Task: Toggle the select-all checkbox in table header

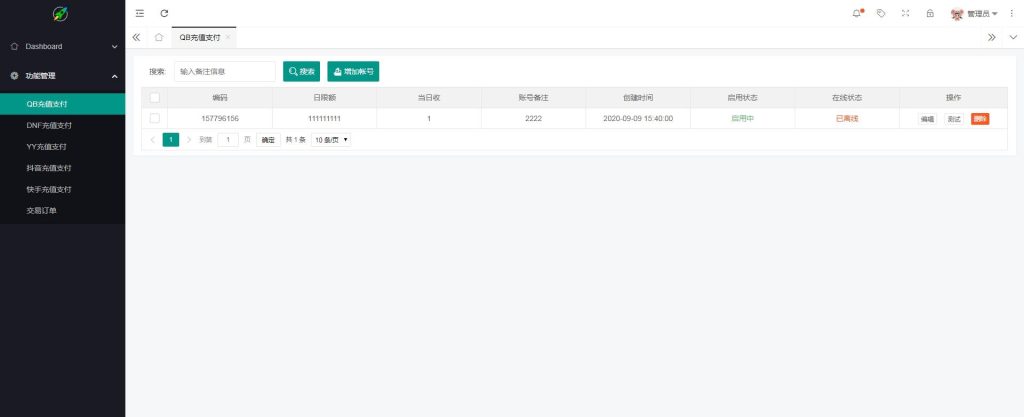Action: [154, 98]
